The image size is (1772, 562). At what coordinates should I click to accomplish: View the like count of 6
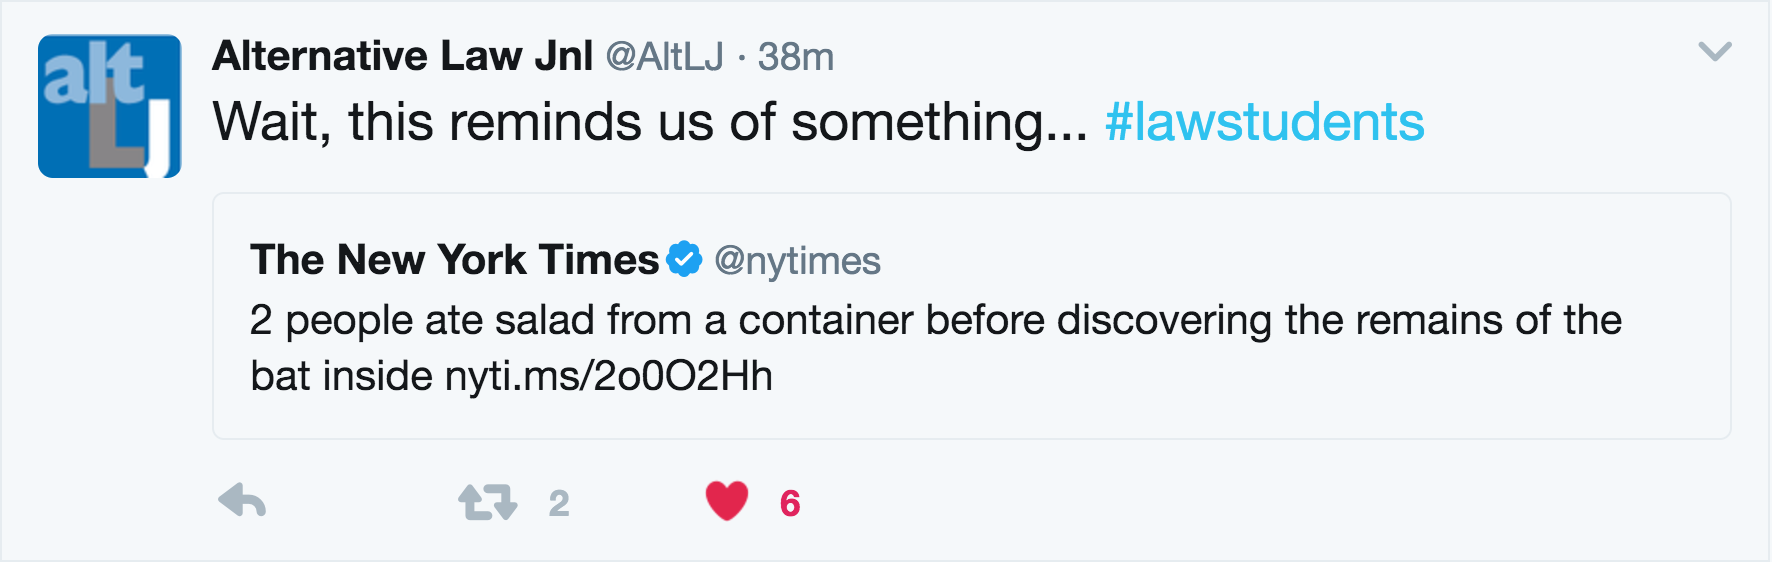(790, 503)
